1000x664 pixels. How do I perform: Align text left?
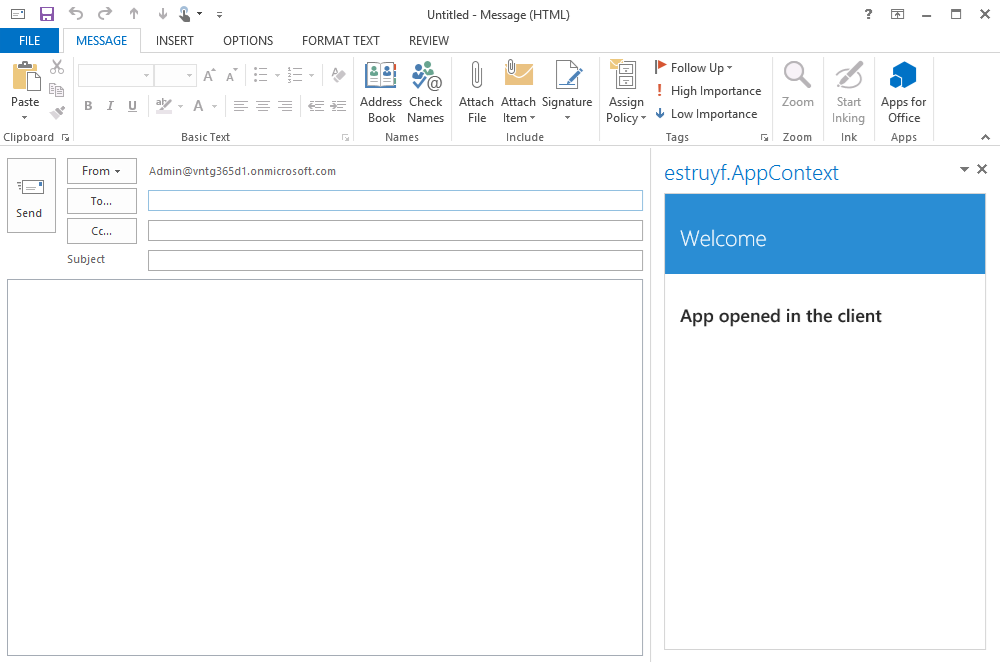pyautogui.click(x=240, y=106)
